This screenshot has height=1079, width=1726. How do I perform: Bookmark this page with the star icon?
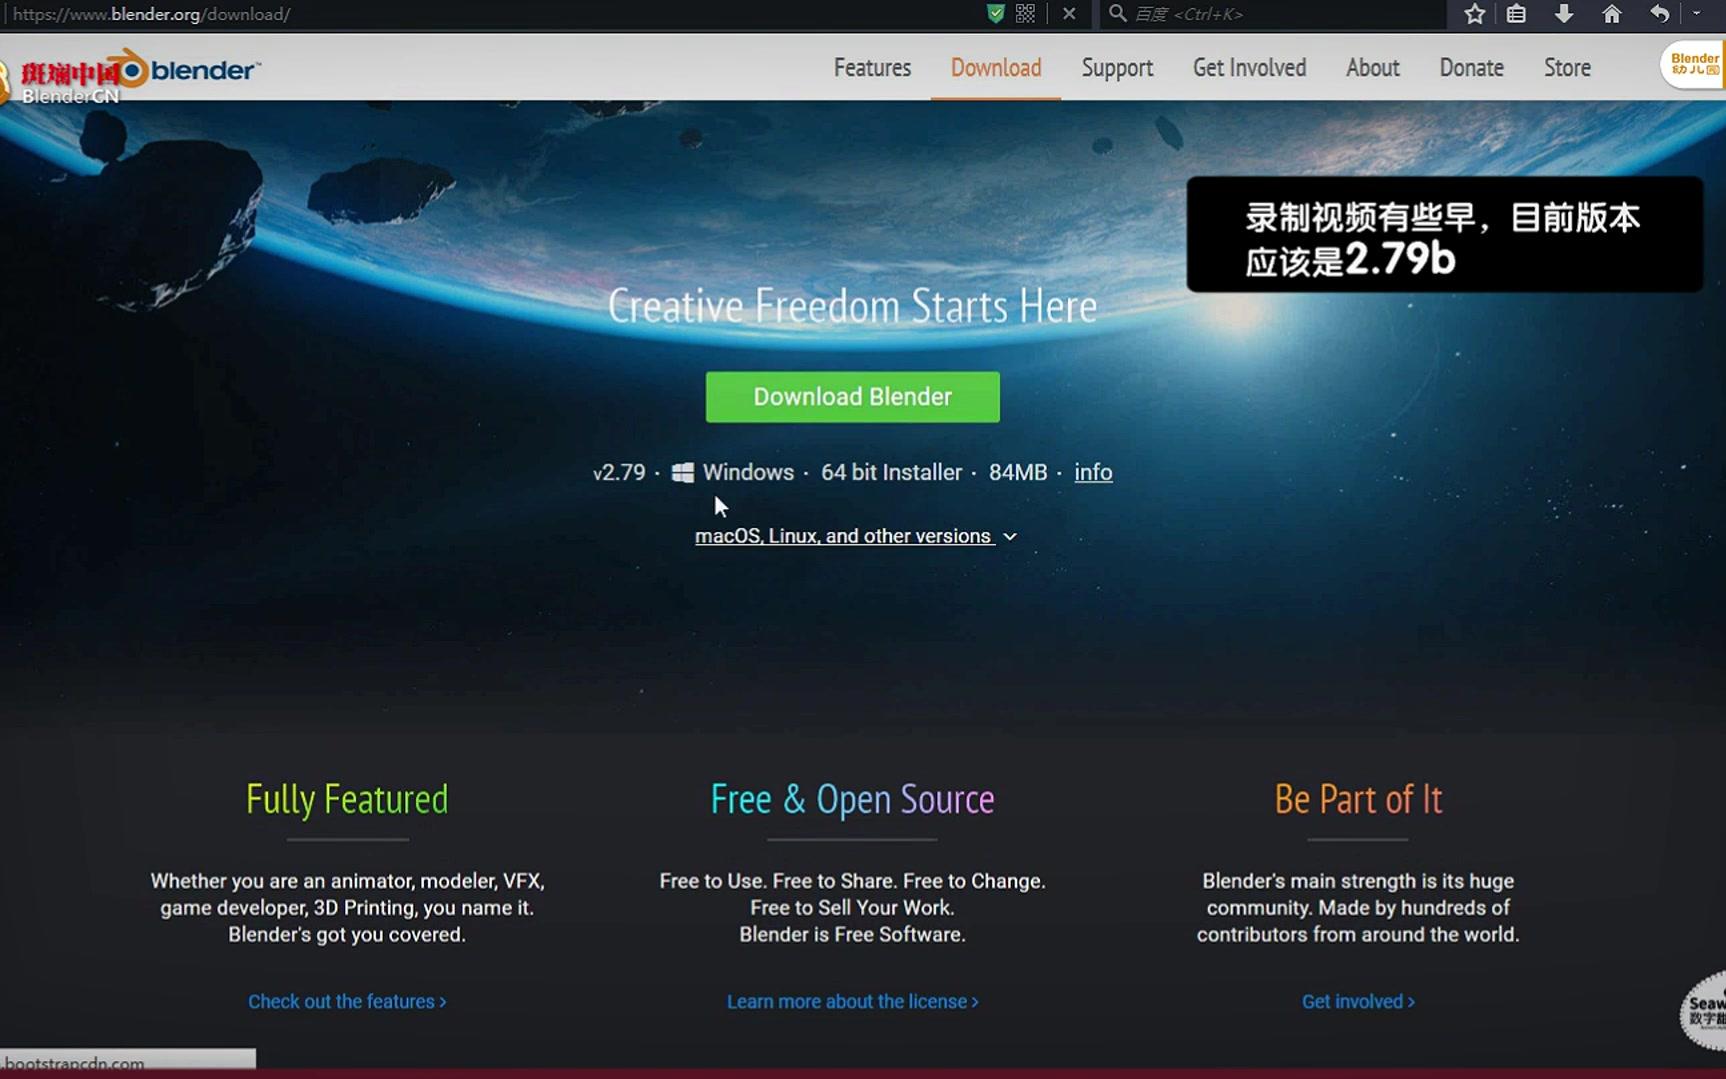pyautogui.click(x=1474, y=13)
